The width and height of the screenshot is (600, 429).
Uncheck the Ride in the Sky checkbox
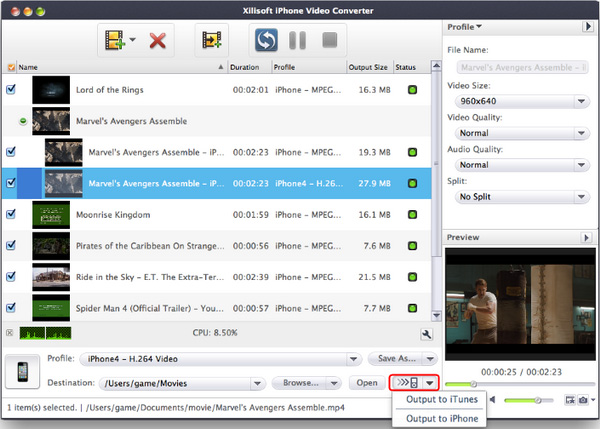coord(11,276)
